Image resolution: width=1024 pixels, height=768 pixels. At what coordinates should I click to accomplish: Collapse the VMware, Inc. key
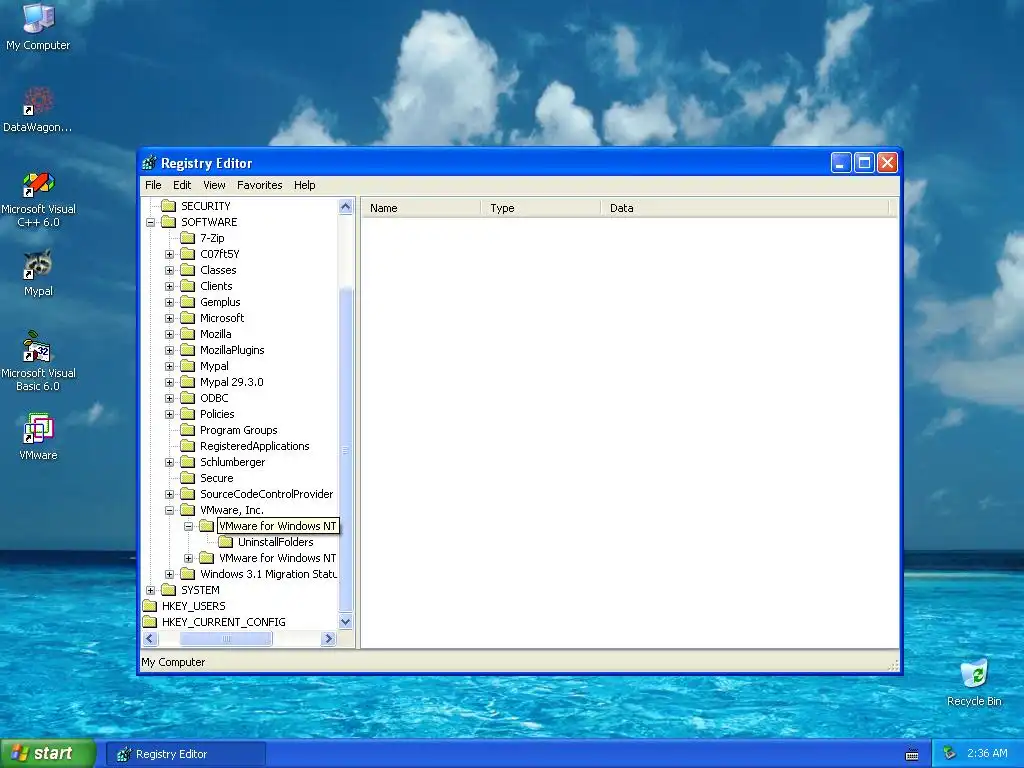[x=170, y=510]
